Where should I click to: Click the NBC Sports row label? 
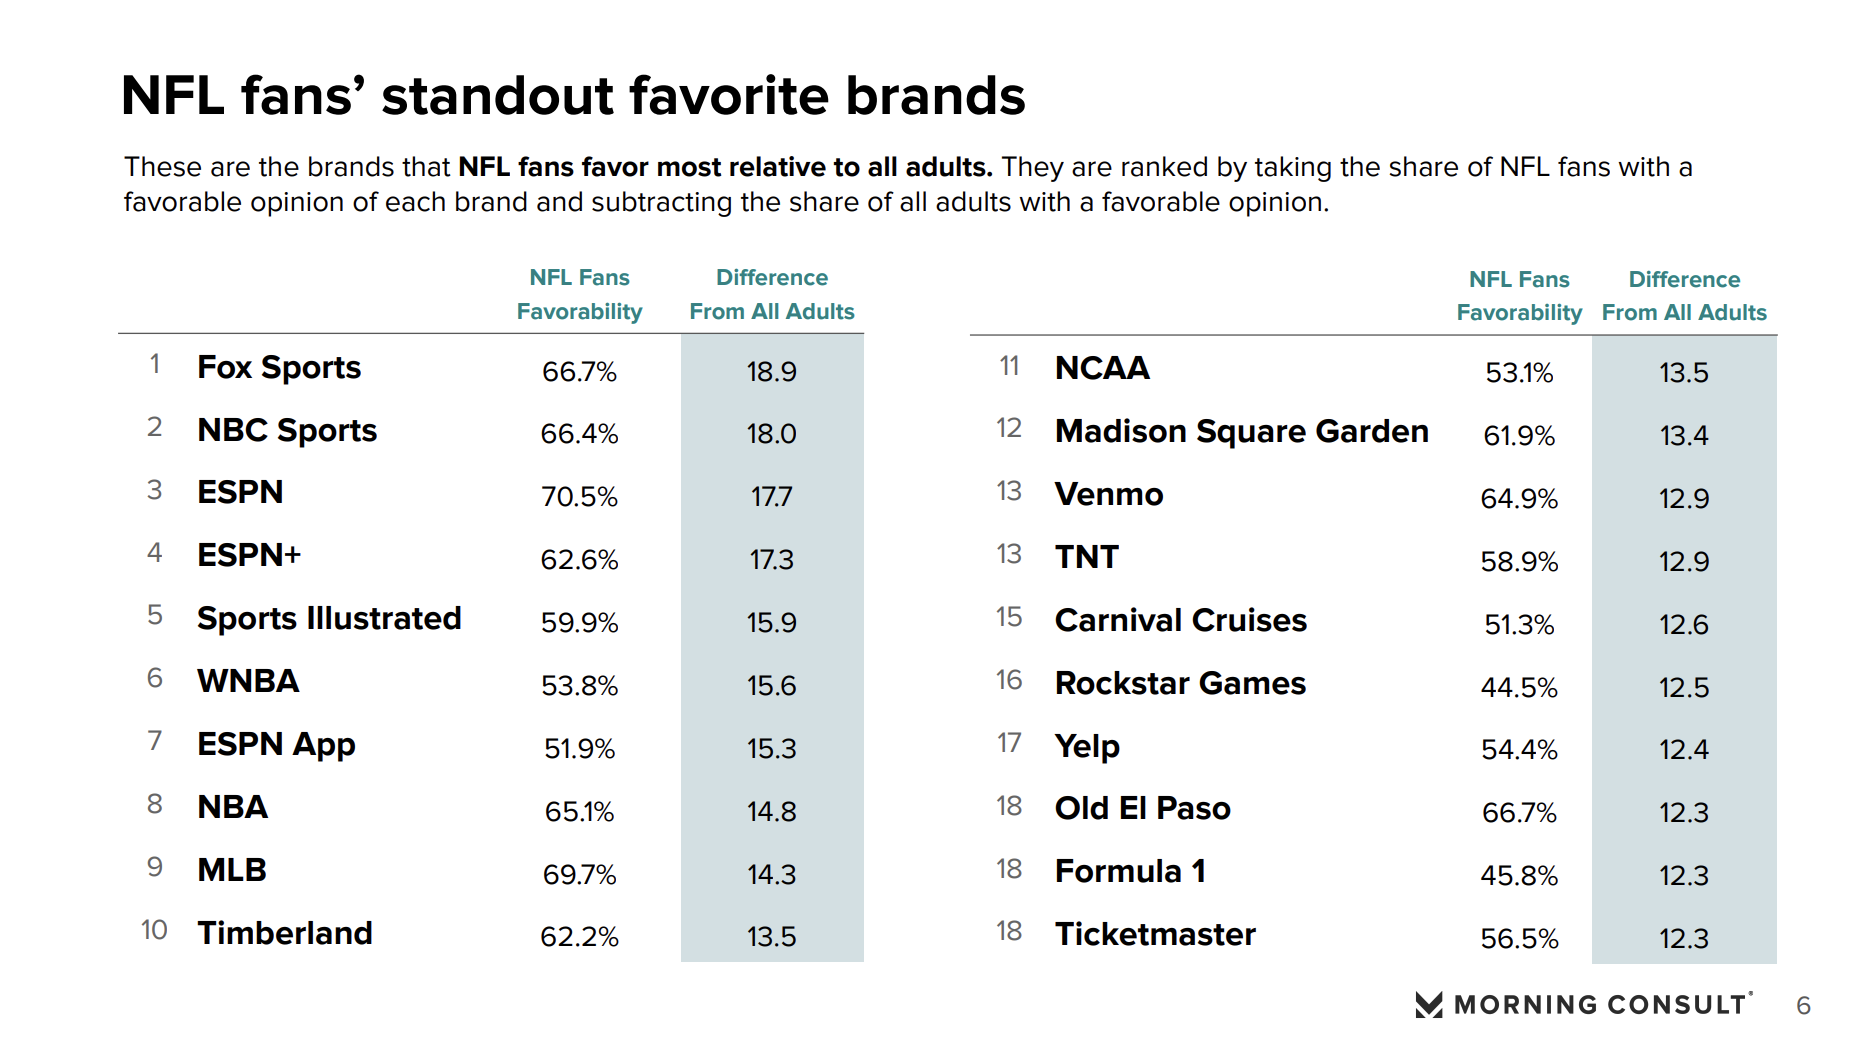pos(287,431)
